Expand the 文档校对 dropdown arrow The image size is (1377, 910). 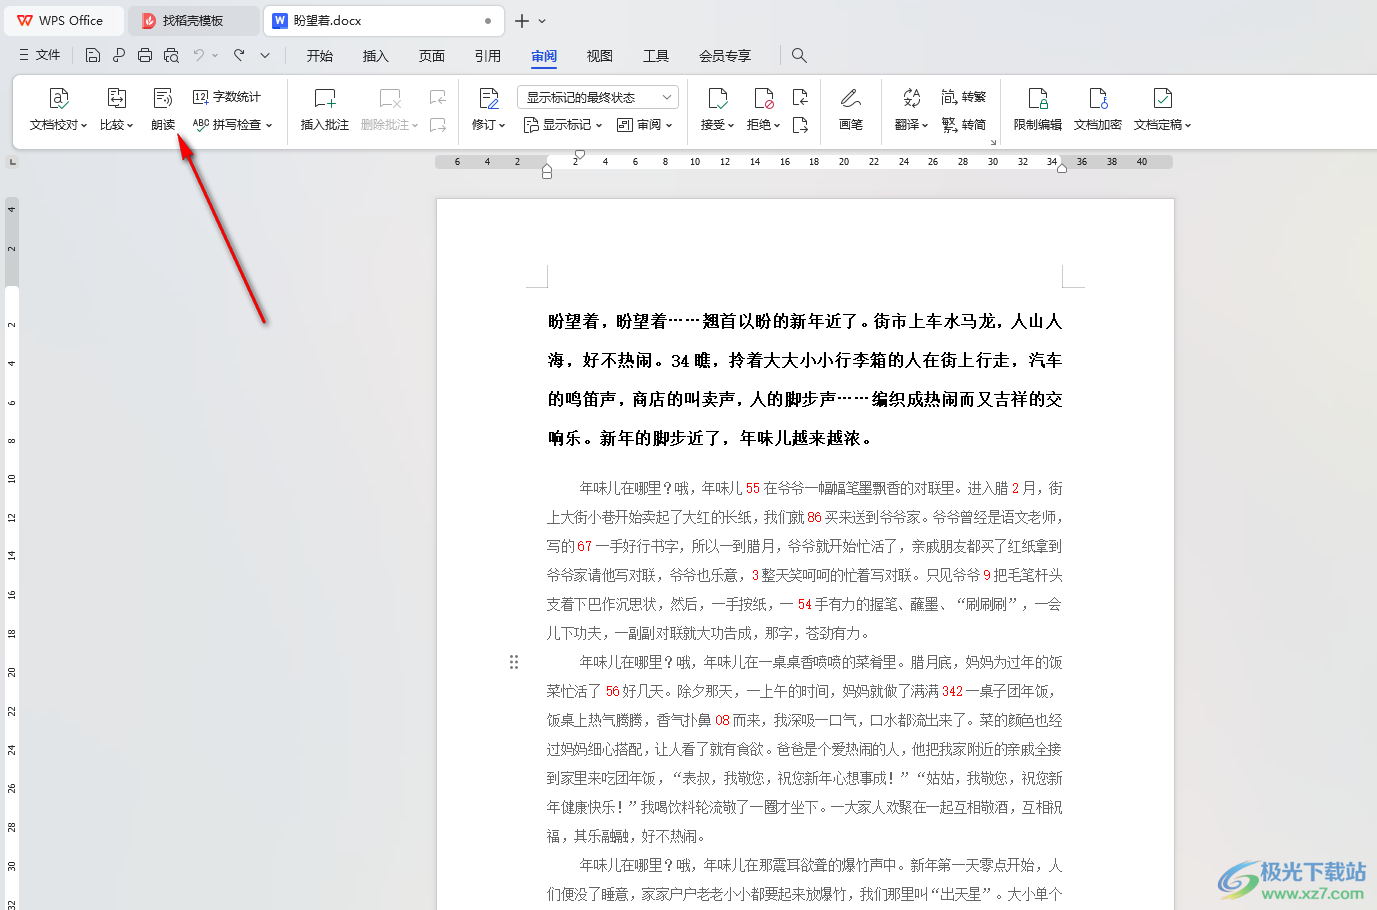tap(84, 126)
